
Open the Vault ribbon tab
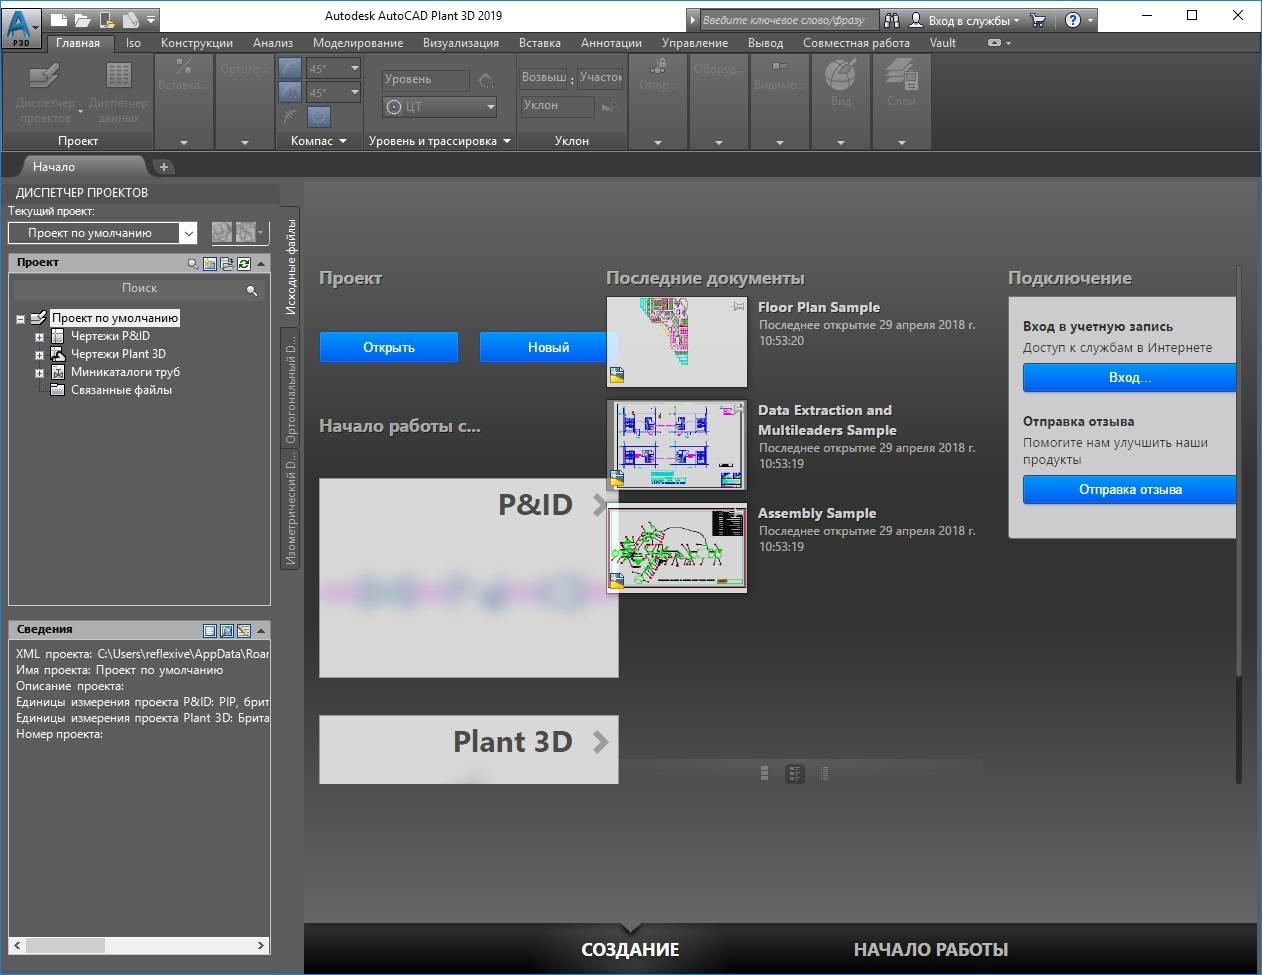942,43
